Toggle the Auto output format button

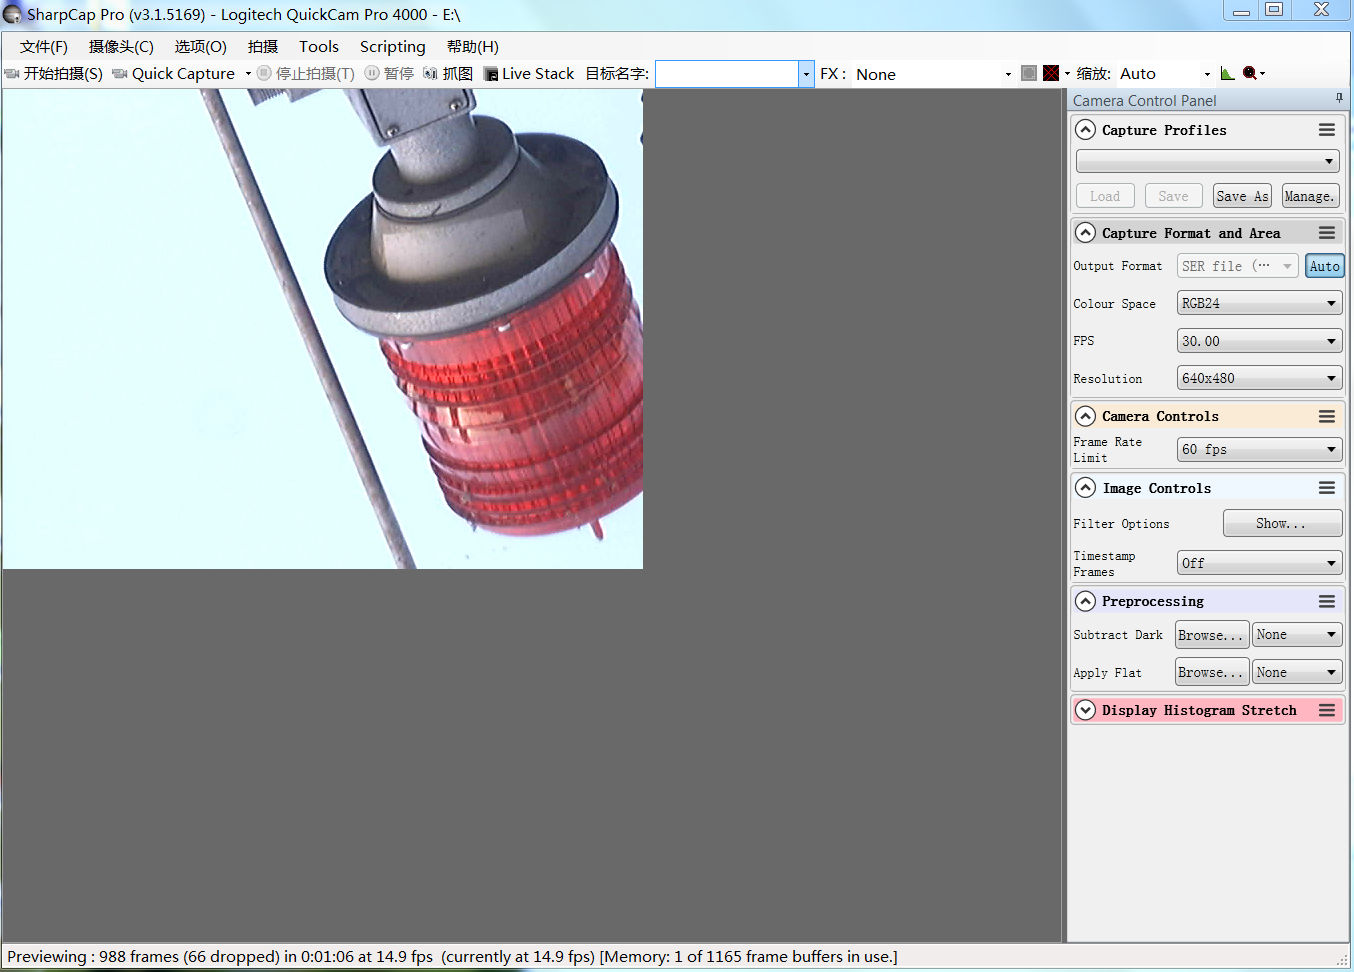1324,266
